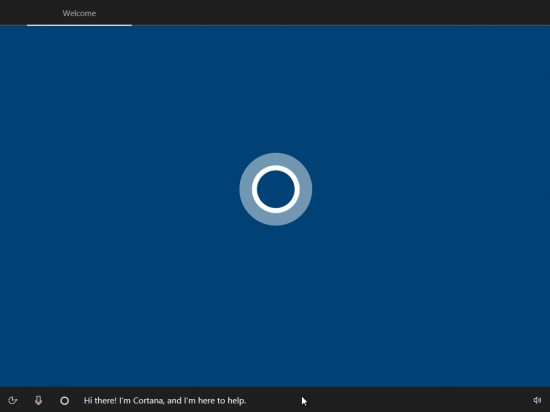Toggle the Cortana microphone icon
The image size is (550, 412).
39,400
